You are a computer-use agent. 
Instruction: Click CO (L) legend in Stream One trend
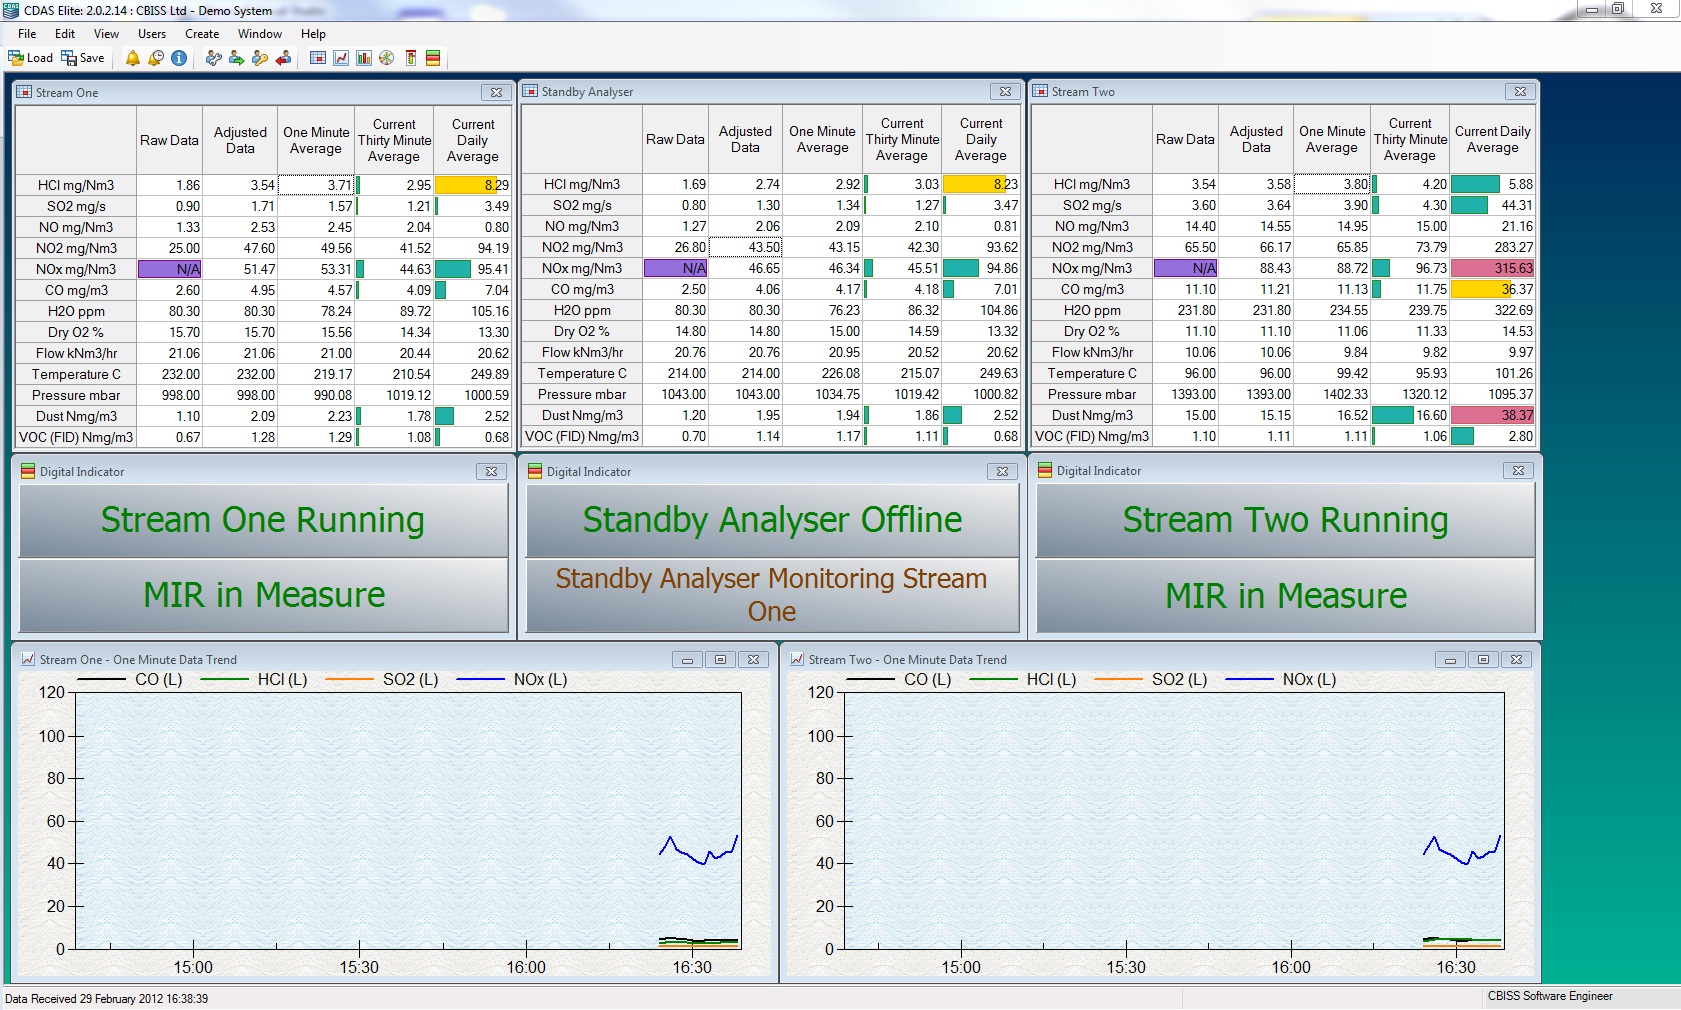158,680
